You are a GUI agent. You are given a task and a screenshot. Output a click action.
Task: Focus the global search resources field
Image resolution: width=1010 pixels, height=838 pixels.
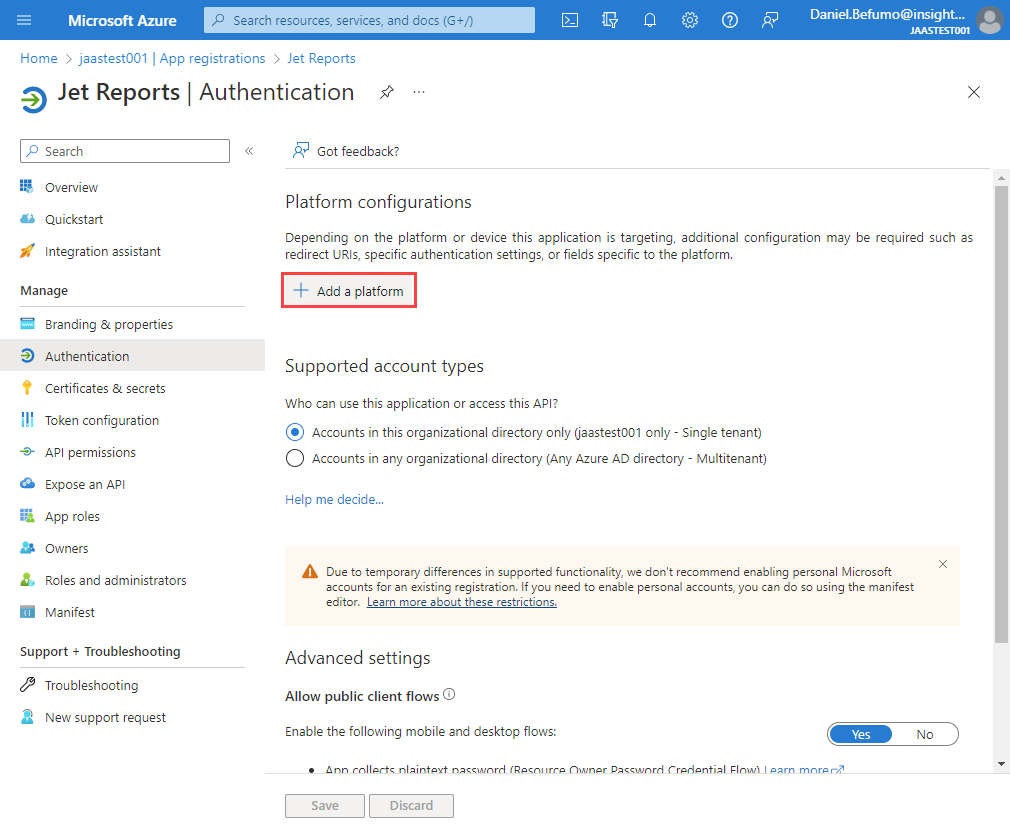369,20
